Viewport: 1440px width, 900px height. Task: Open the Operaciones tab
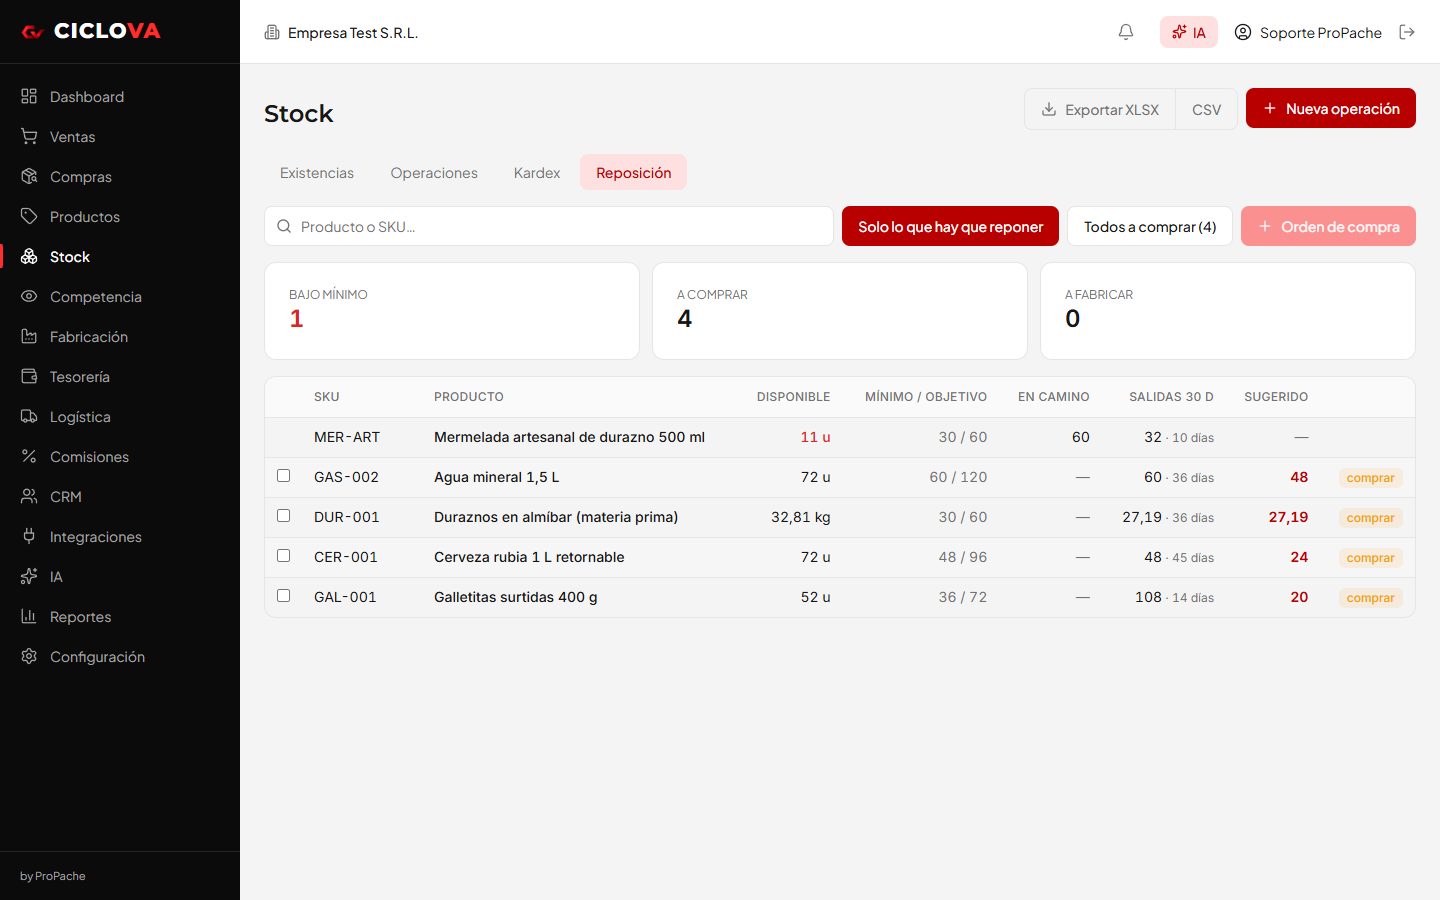pos(434,173)
